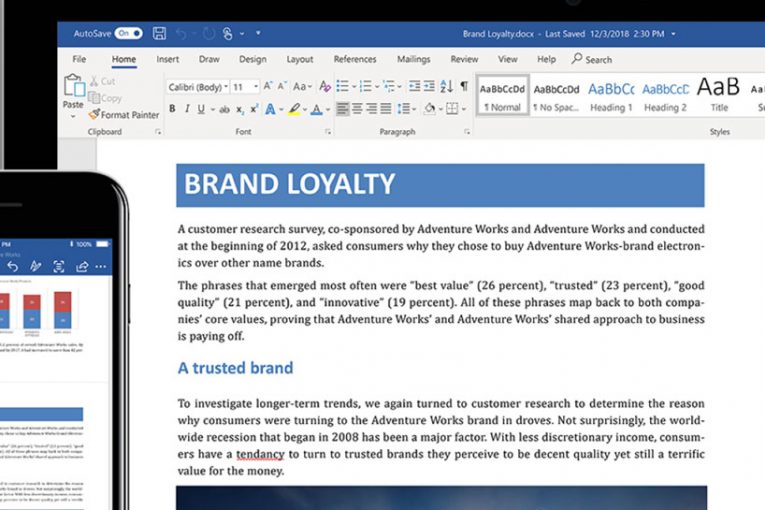Click the Decrease Indent icon
This screenshot has width=765, height=510.
[414, 86]
